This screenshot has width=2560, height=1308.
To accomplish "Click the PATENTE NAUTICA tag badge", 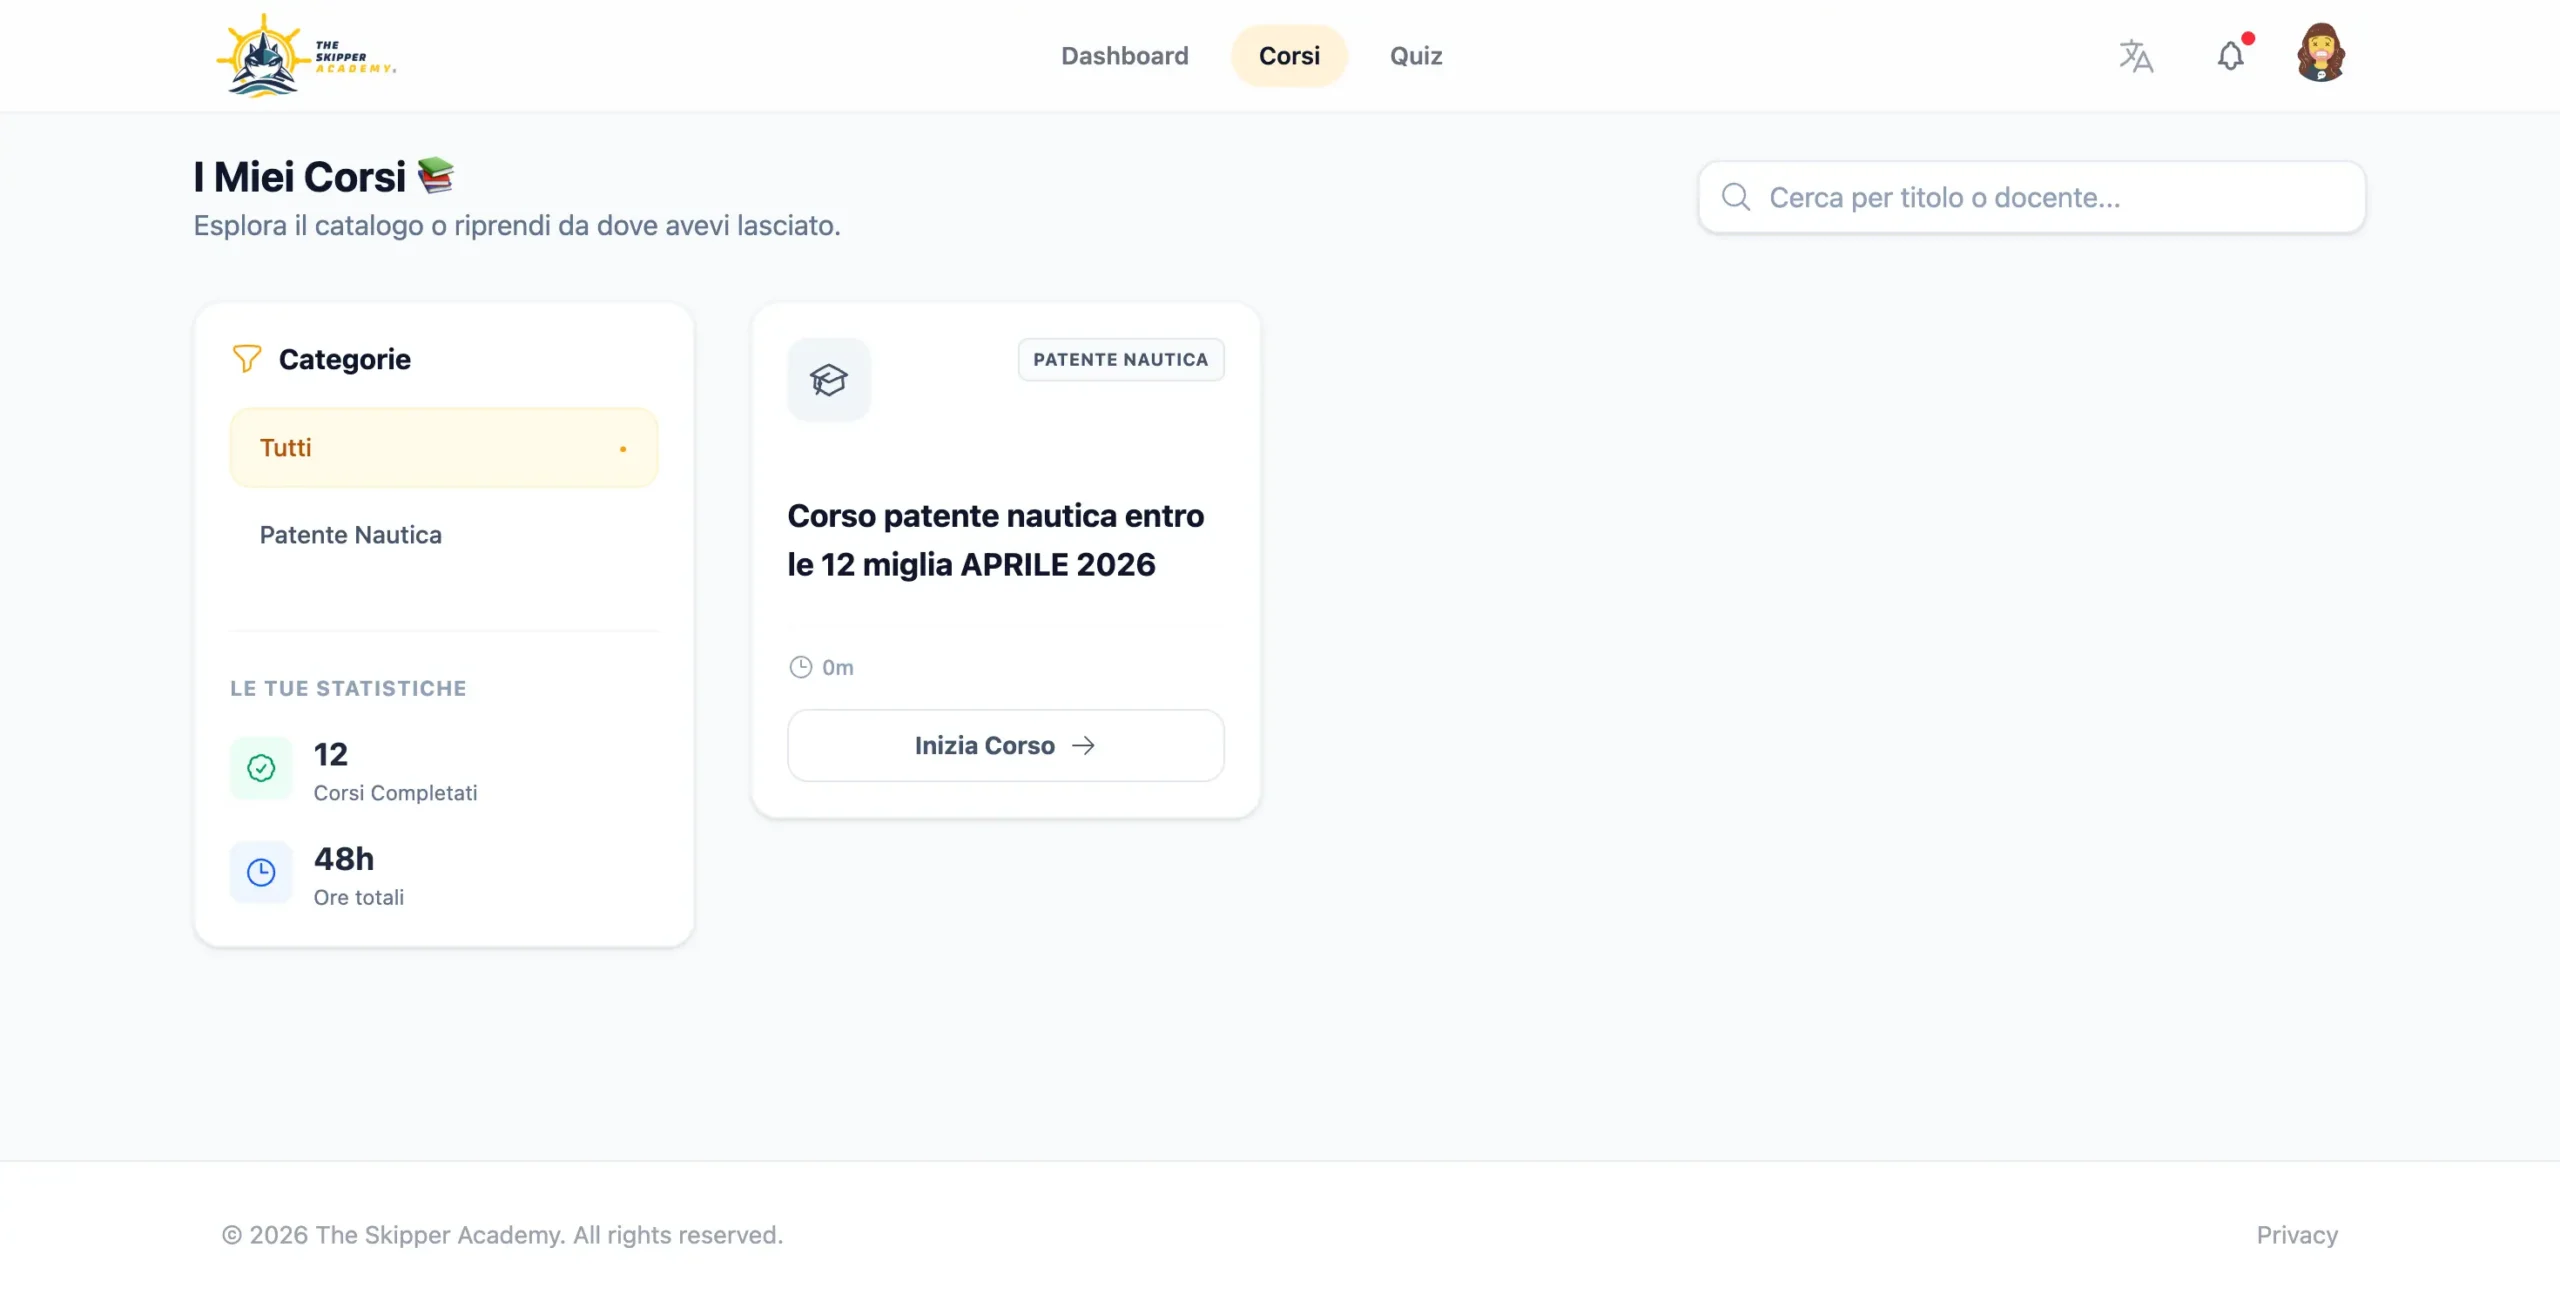I will pos(1120,359).
